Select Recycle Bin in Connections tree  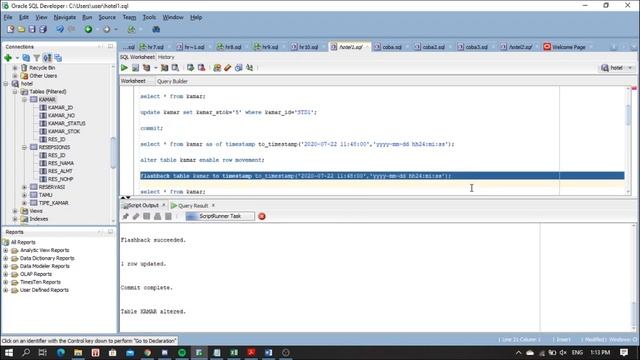(42, 68)
